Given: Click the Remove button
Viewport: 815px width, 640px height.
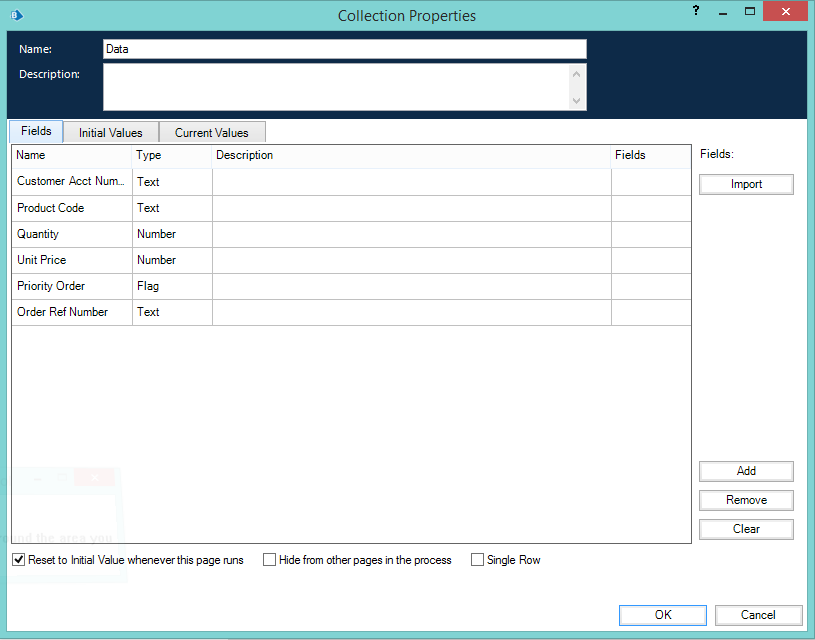Looking at the screenshot, I should (x=746, y=500).
